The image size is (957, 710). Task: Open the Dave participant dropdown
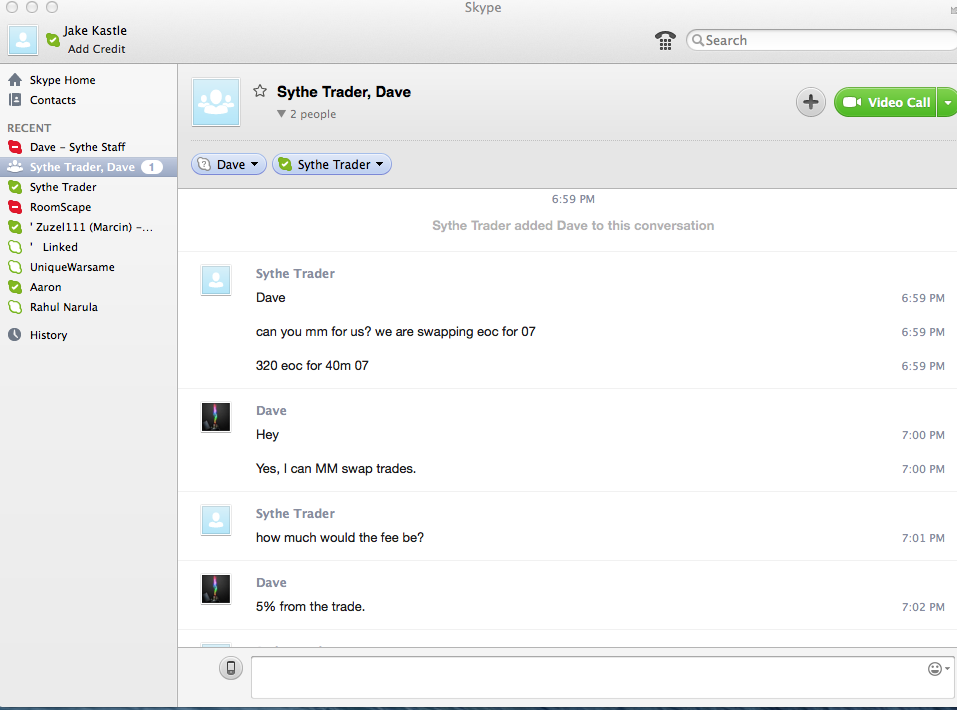click(x=229, y=164)
